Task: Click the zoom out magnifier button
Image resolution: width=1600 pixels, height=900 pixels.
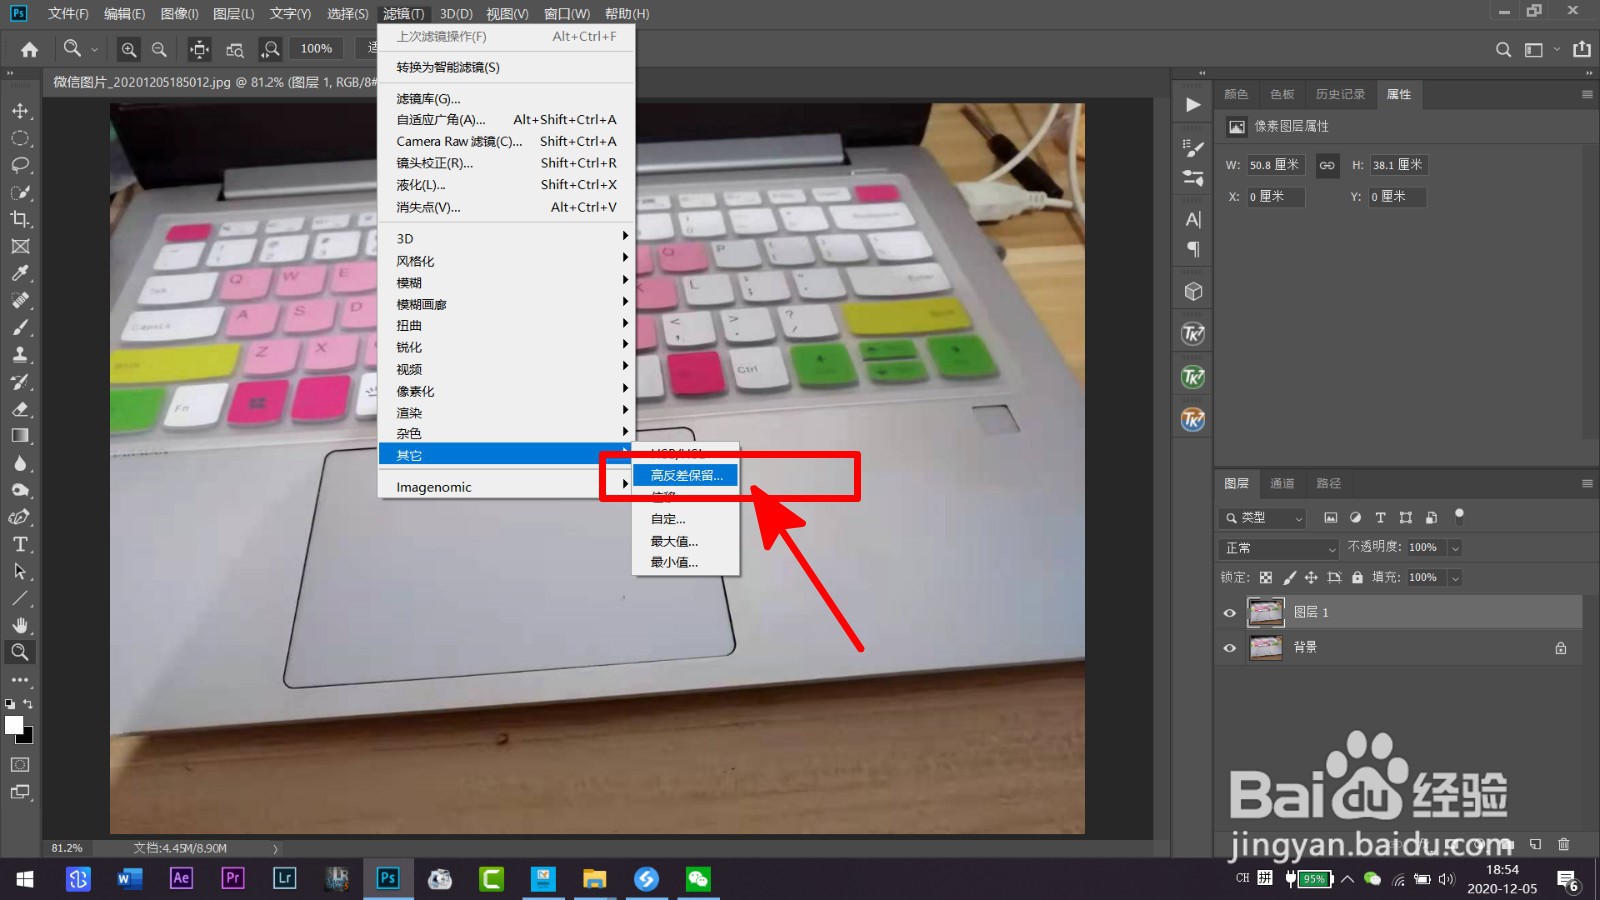Action: point(159,49)
